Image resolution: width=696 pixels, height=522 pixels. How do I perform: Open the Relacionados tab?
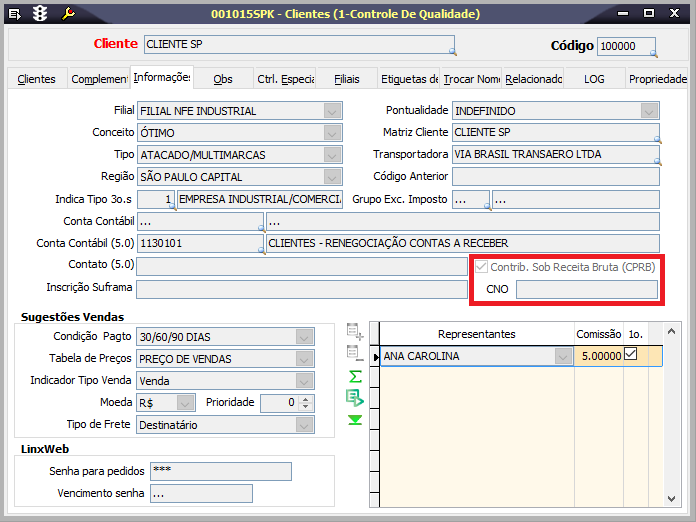click(533, 79)
